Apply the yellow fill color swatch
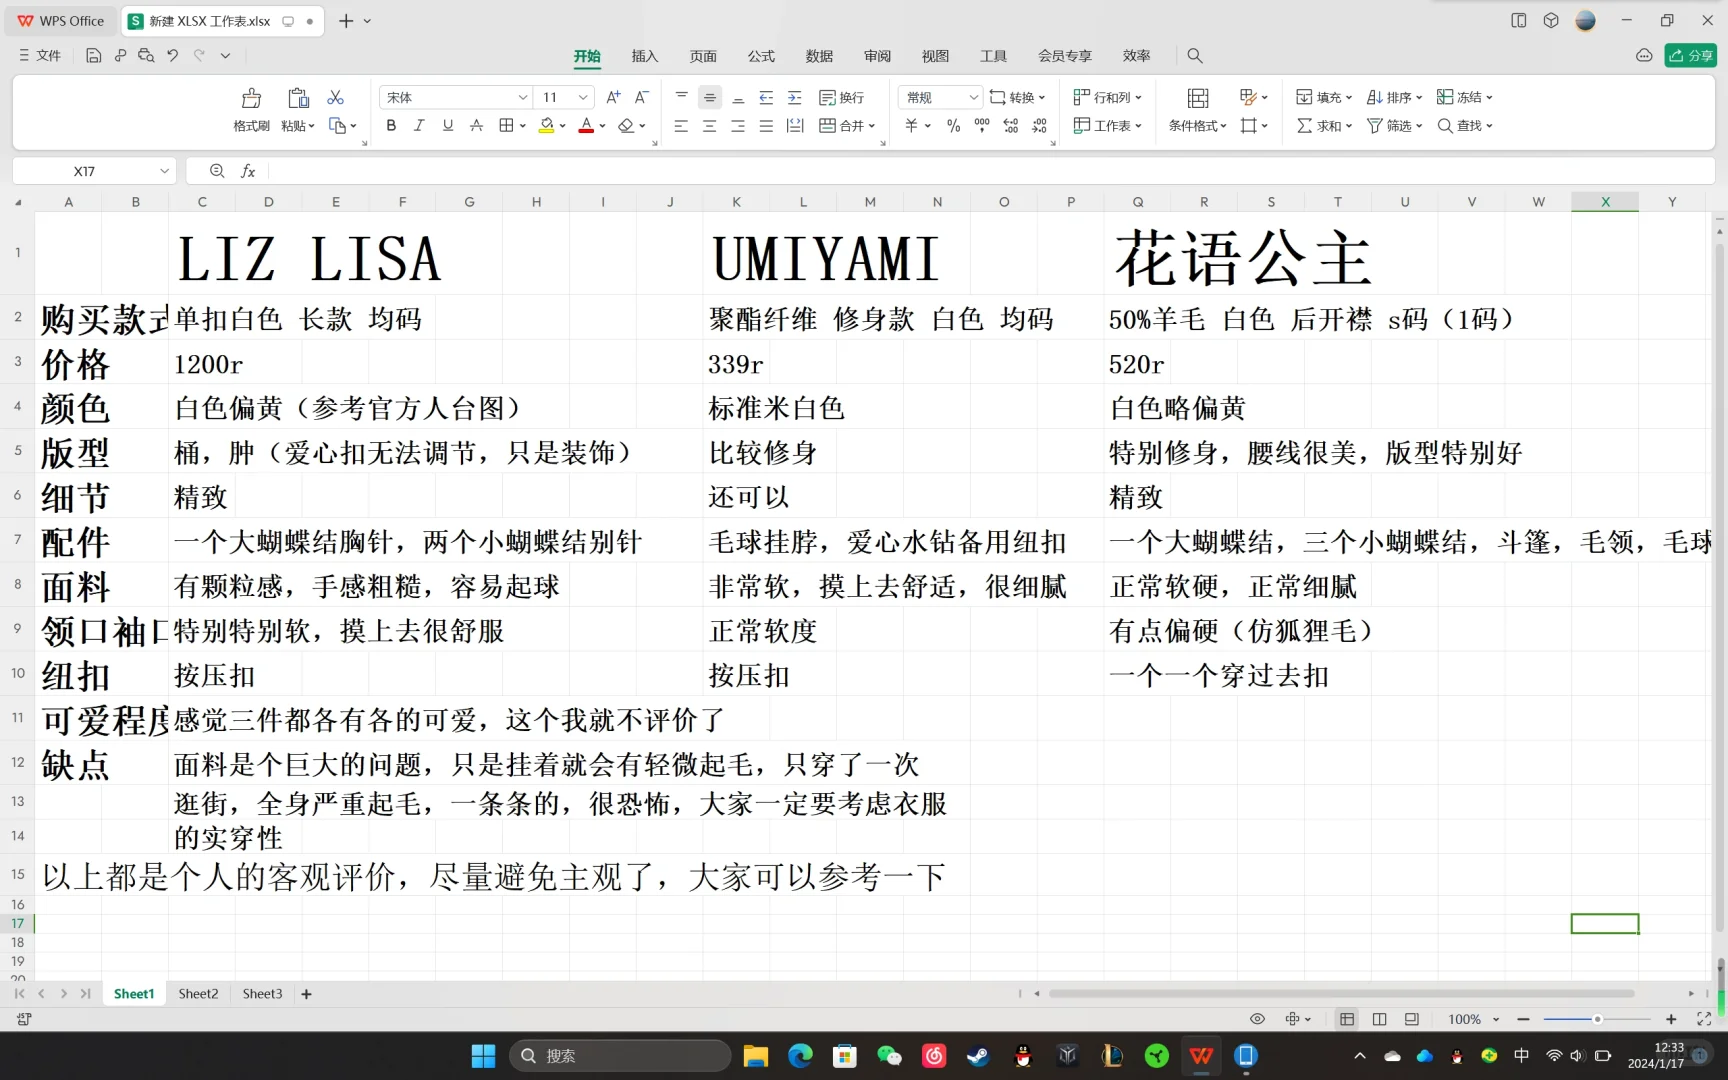 click(547, 126)
